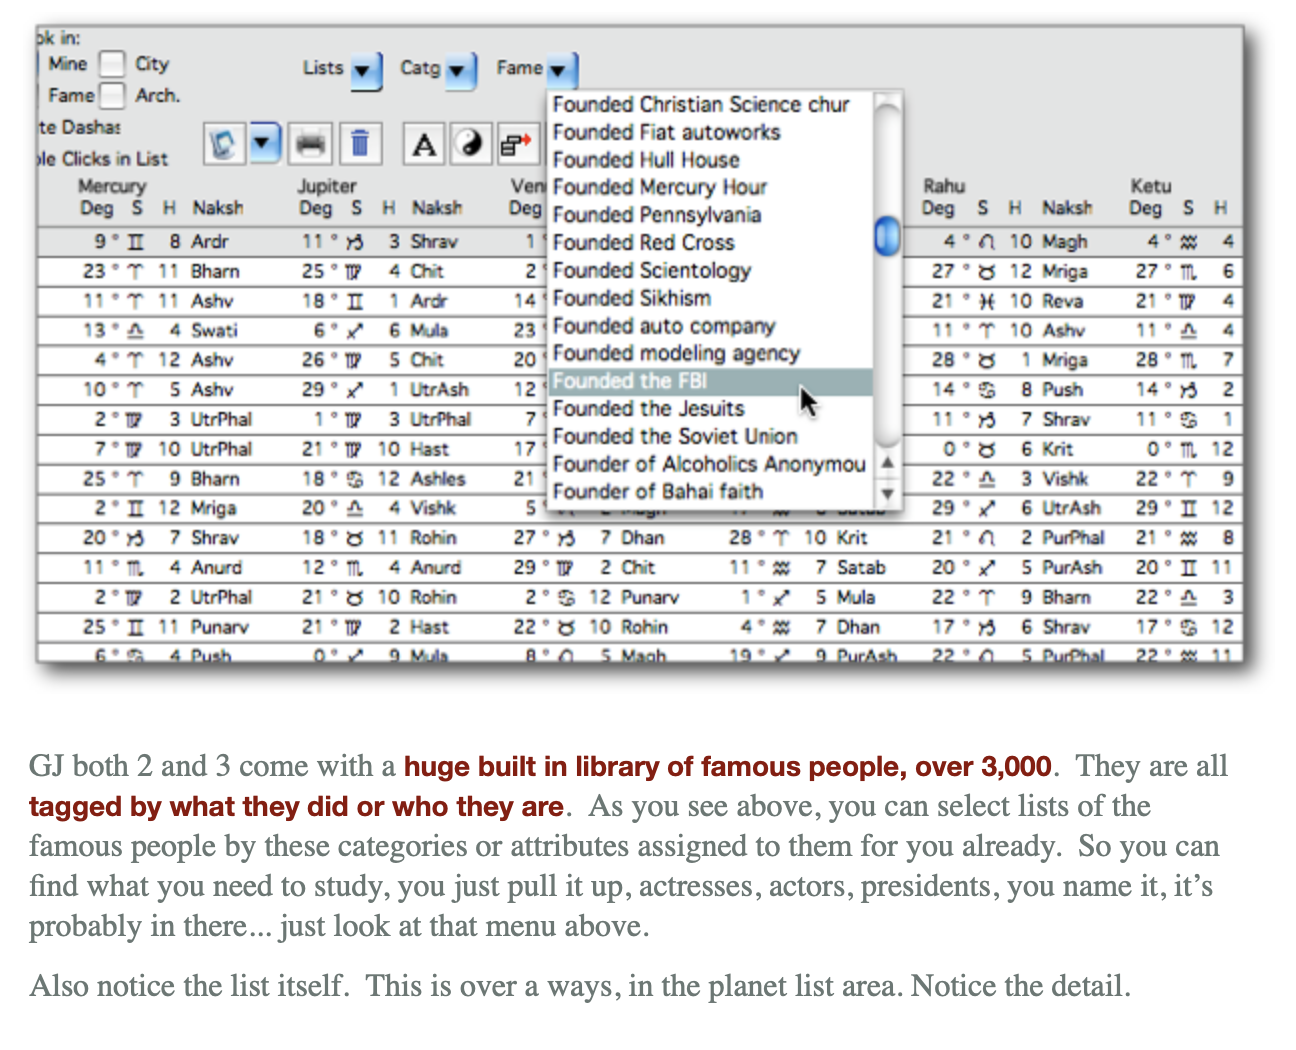Expand the dropdown arrow beside cards icon
The width and height of the screenshot is (1296, 1050).
pyautogui.click(x=263, y=143)
